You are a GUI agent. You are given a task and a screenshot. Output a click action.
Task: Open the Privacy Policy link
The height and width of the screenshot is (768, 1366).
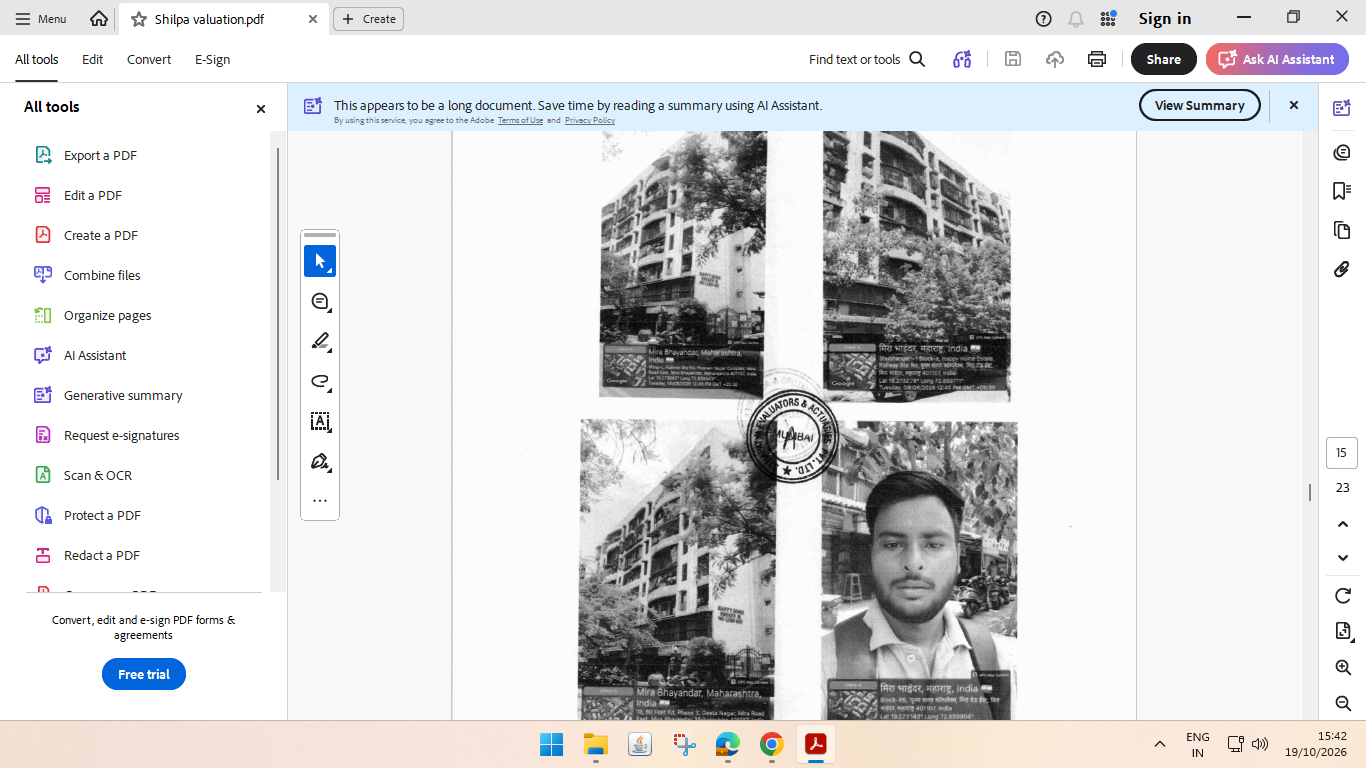(x=590, y=120)
